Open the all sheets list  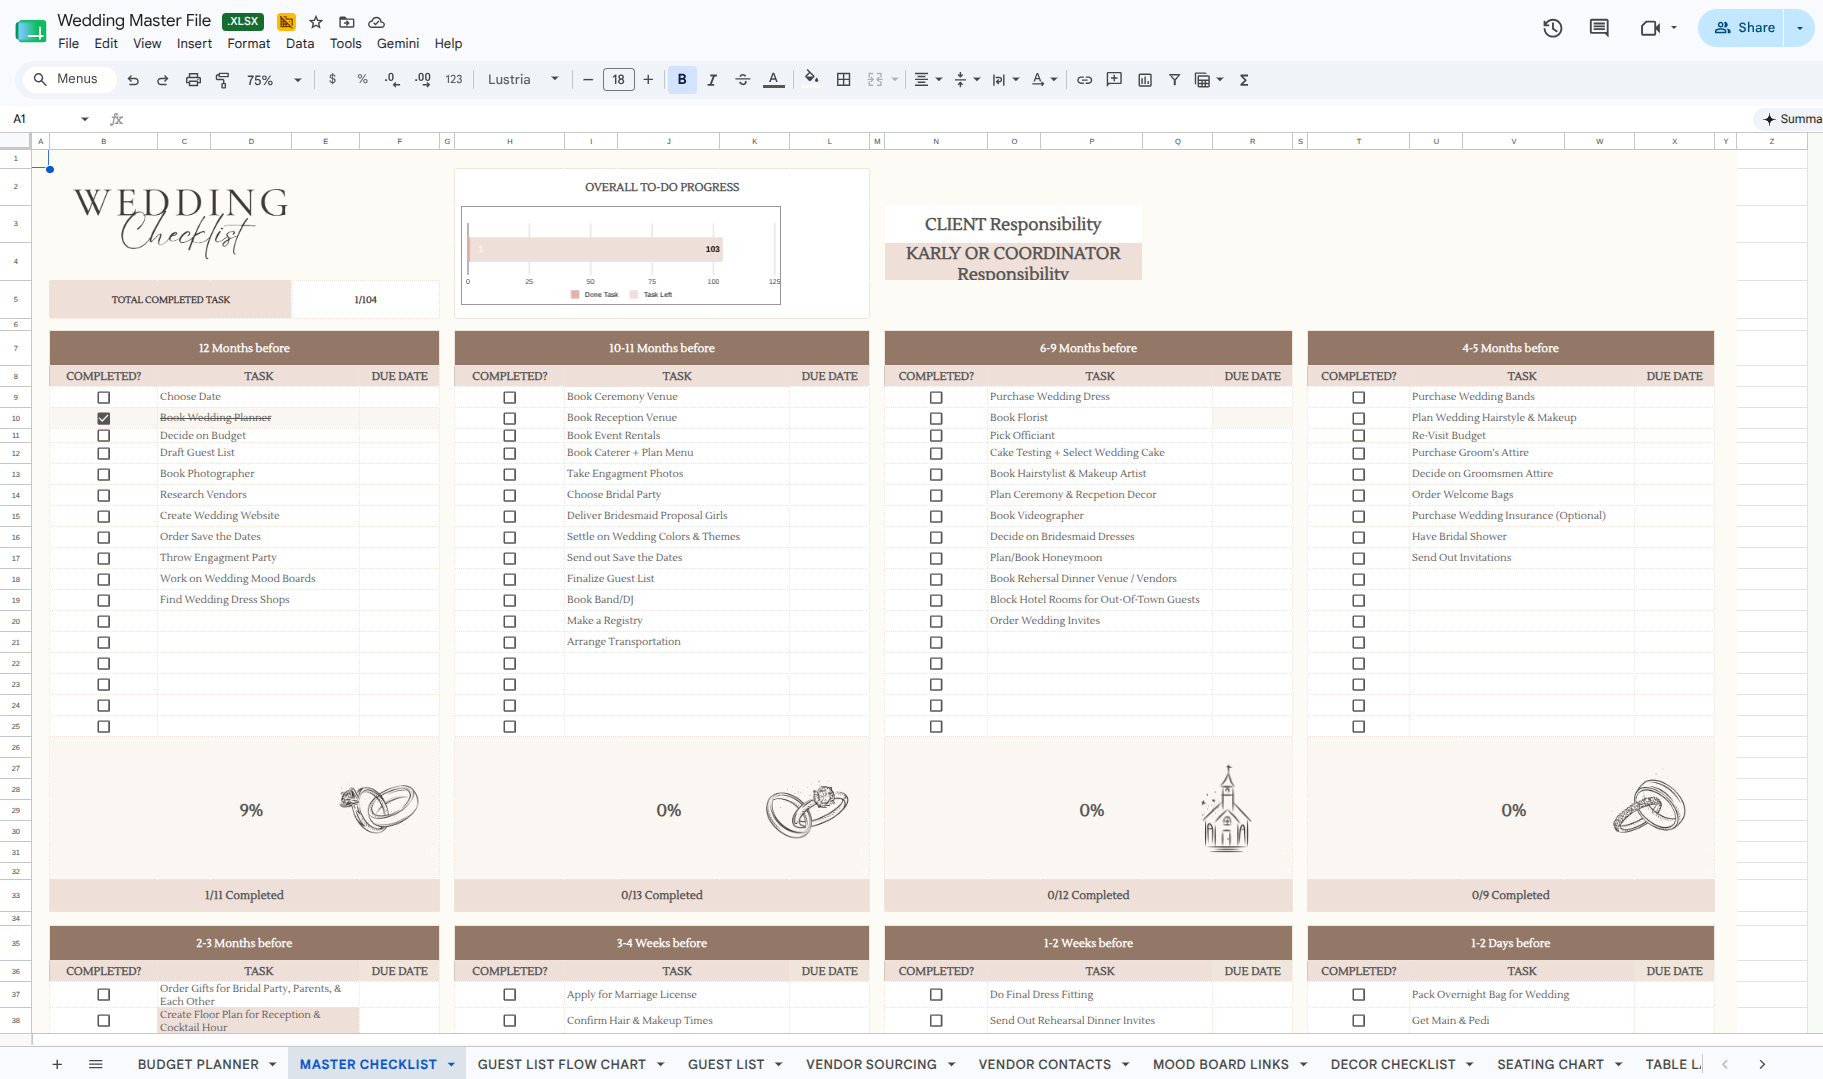click(96, 1064)
